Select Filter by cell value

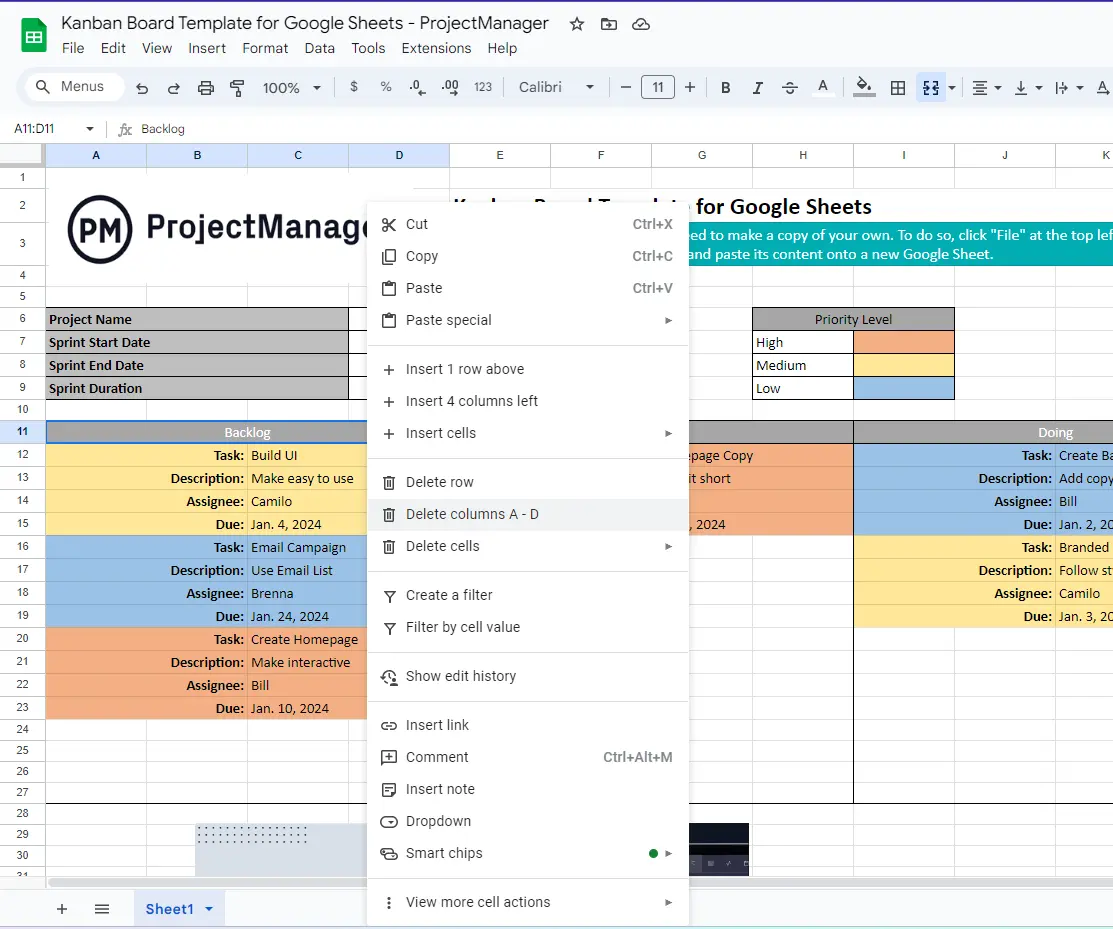[527, 627]
